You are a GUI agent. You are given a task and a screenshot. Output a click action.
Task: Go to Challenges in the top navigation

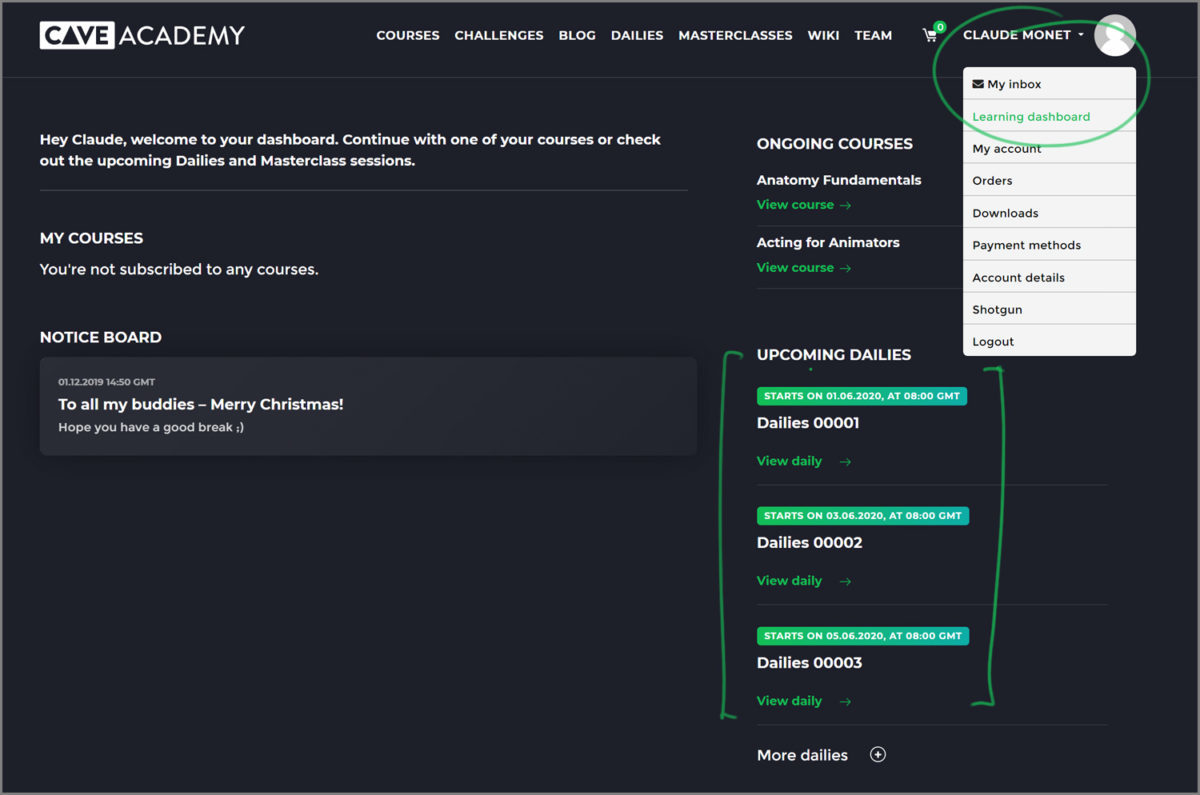pos(499,35)
